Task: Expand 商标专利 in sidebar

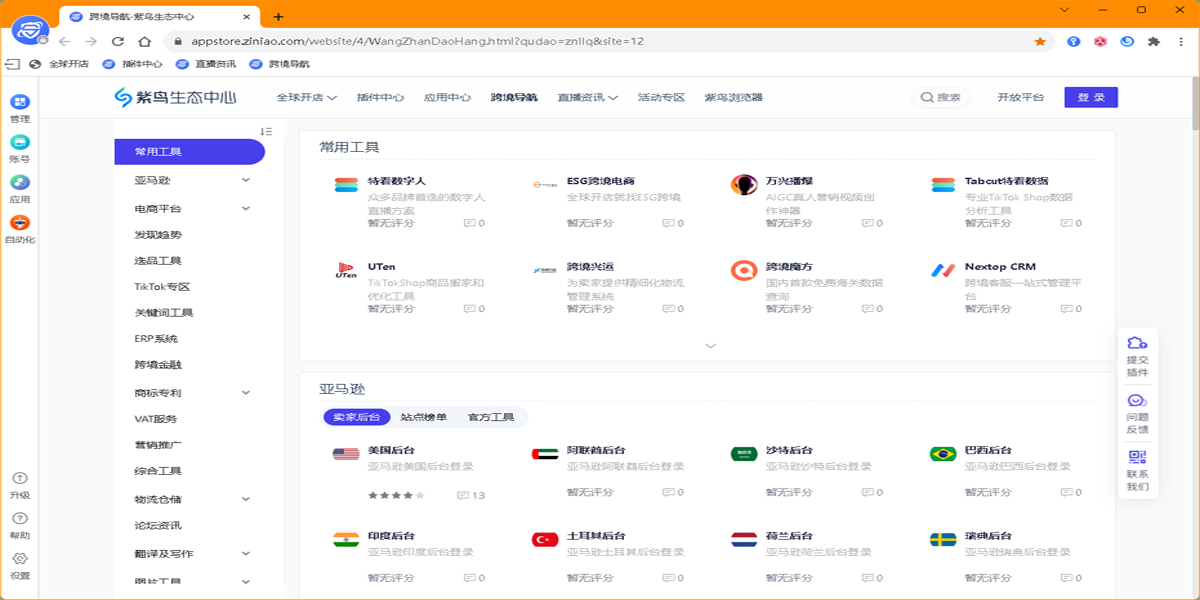Action: (x=246, y=393)
